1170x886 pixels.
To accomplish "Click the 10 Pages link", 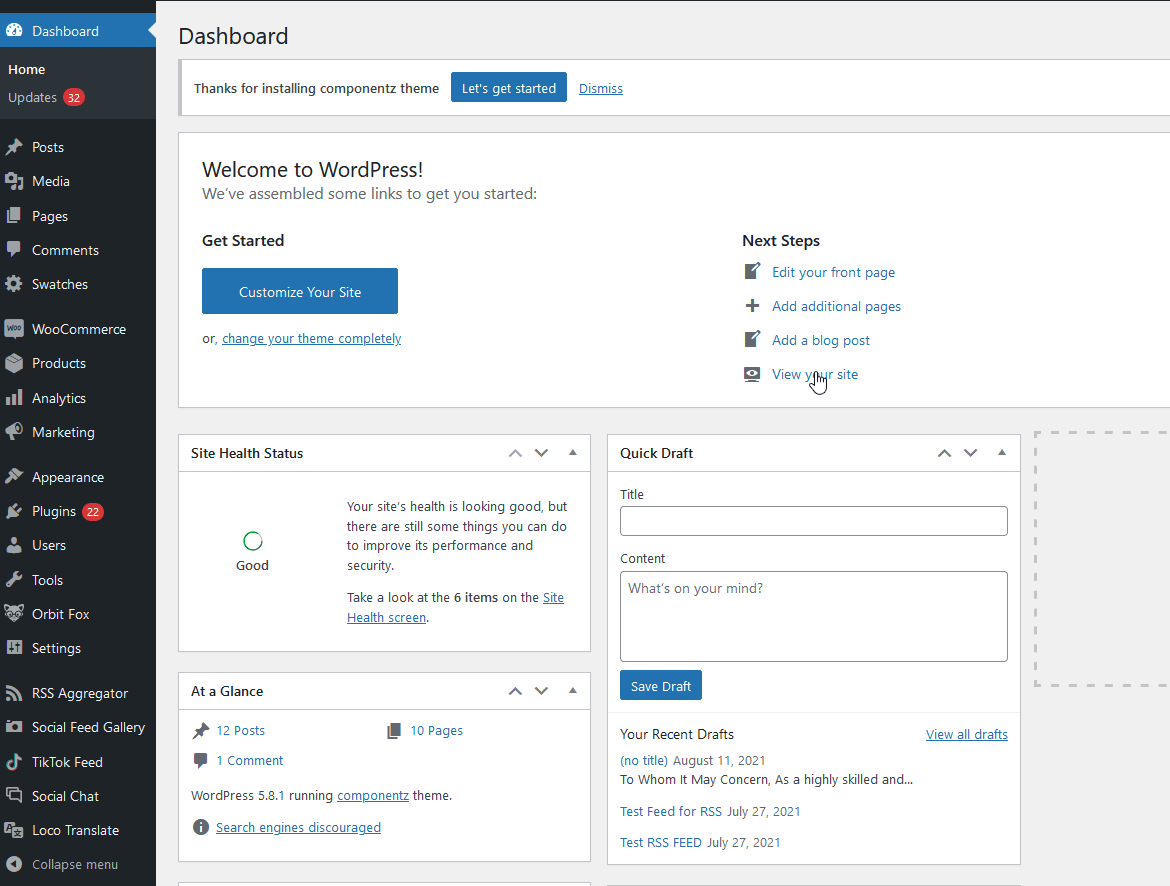I will pos(437,731).
